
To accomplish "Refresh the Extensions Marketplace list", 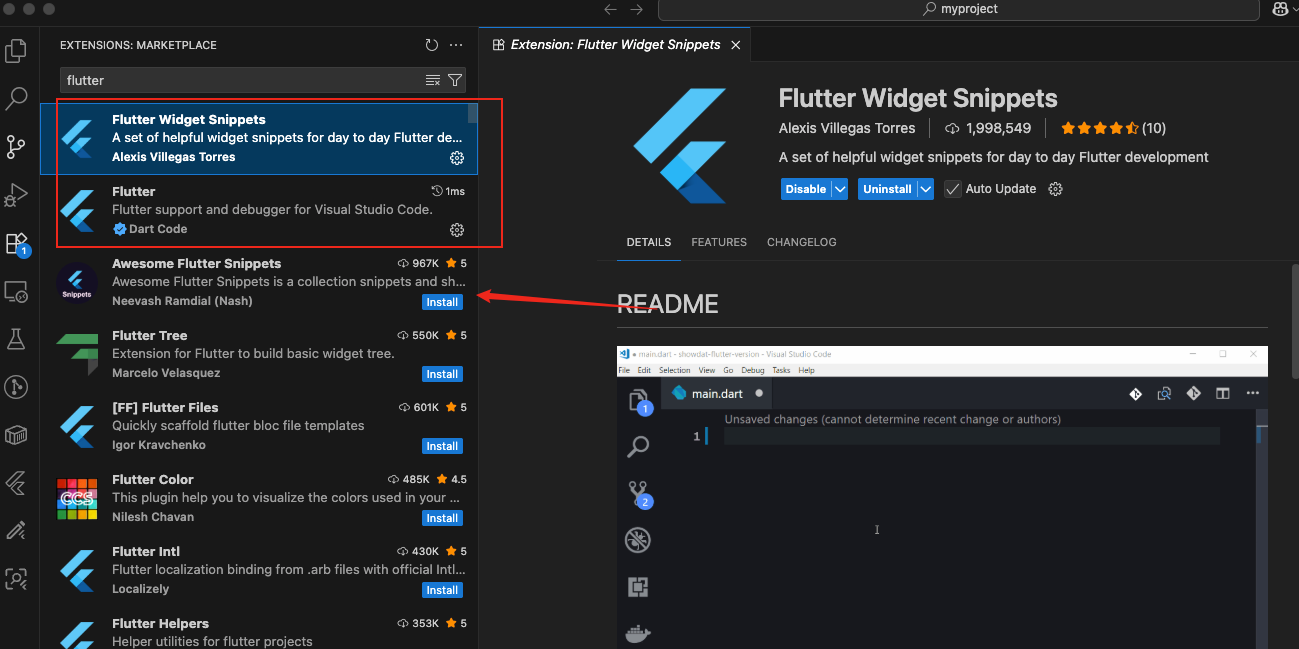I will [431, 45].
